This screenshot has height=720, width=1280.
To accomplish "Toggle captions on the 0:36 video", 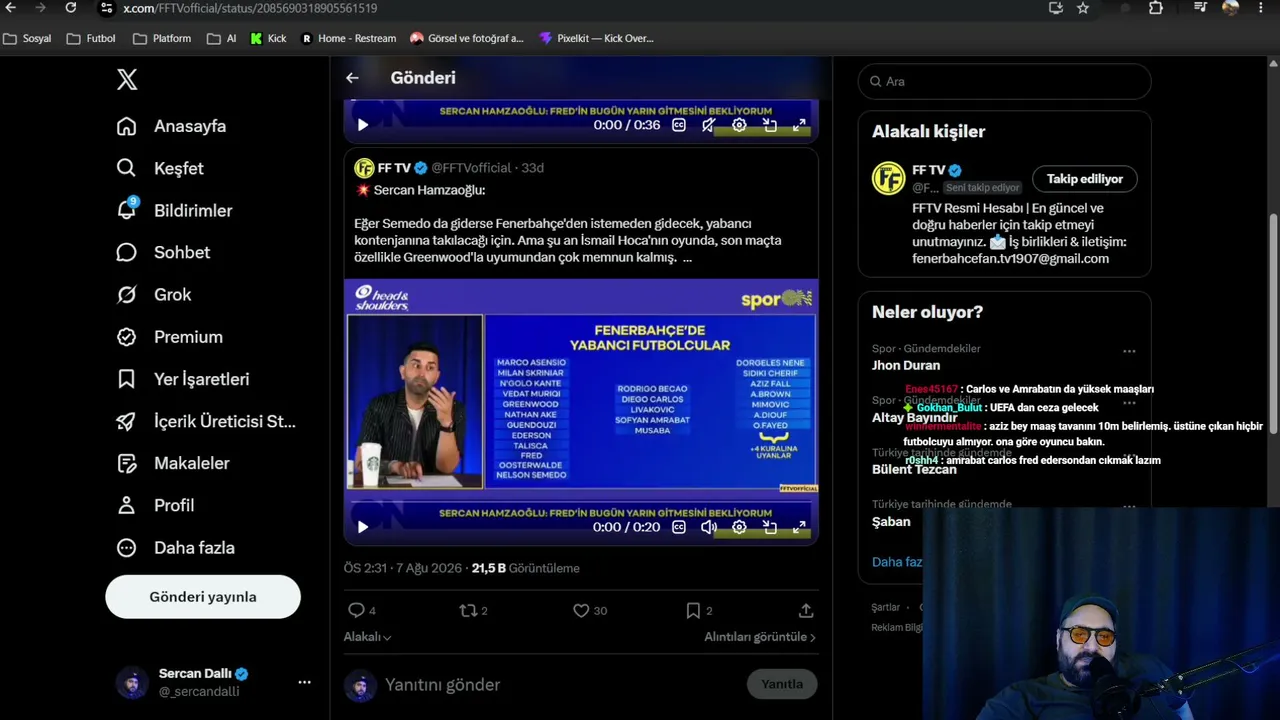I will pos(679,125).
